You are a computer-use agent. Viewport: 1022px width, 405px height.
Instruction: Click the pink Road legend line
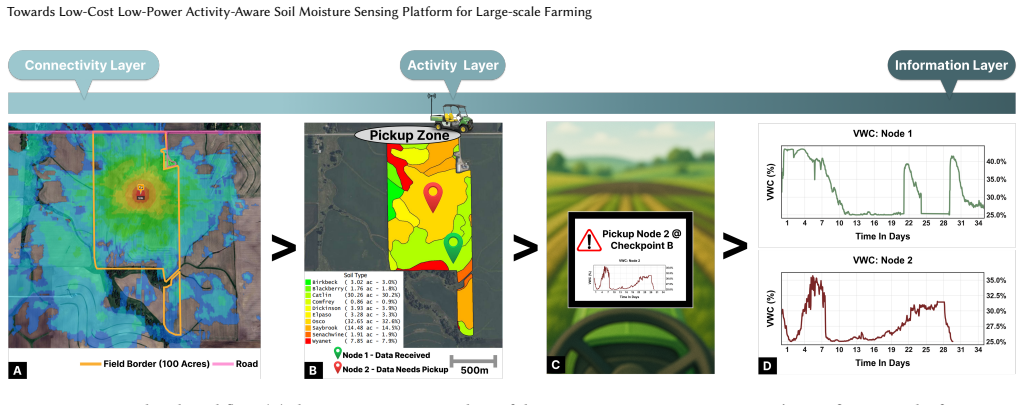point(225,365)
